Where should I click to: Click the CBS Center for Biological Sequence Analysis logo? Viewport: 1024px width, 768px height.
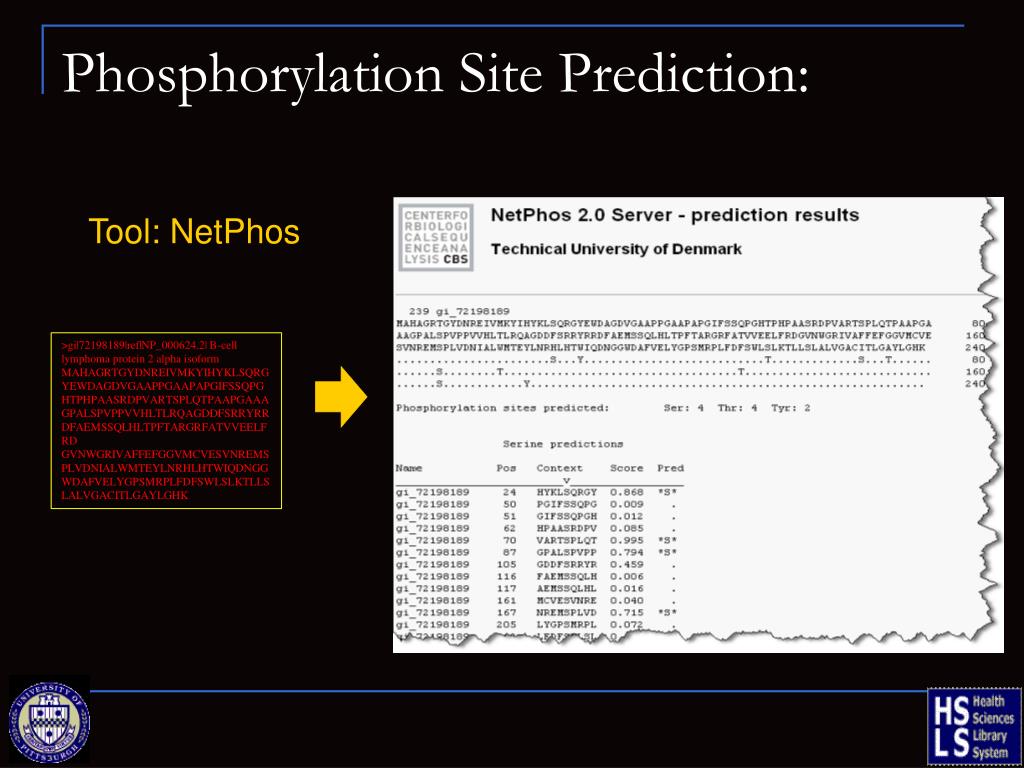pos(436,237)
